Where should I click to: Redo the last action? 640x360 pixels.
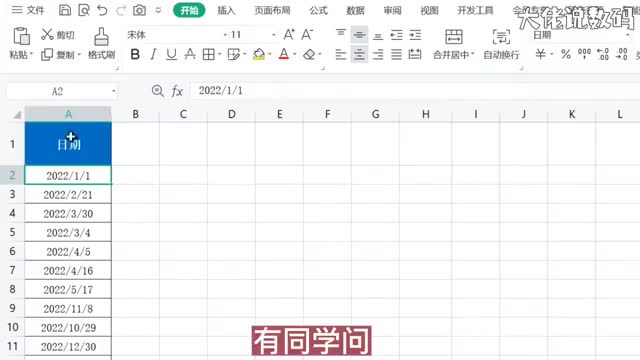click(121, 10)
